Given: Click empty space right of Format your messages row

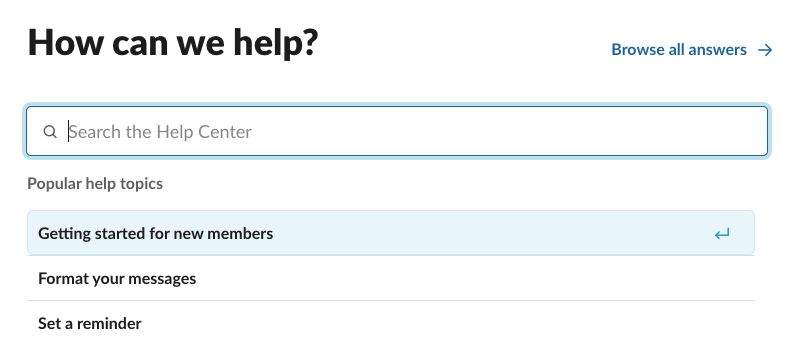Looking at the screenshot, I should pyautogui.click(x=473, y=279).
